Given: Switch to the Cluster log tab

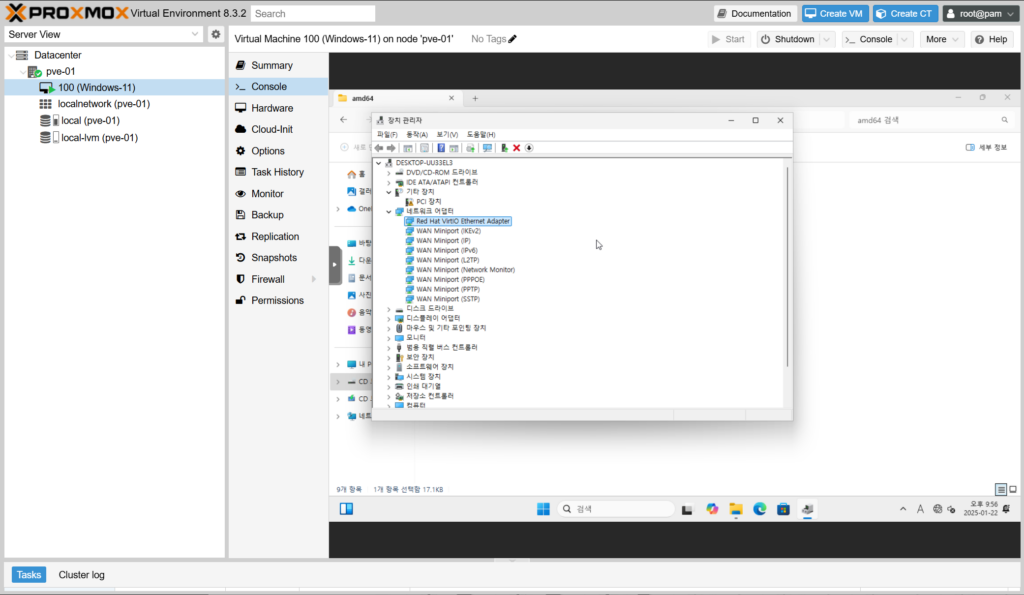Looking at the screenshot, I should (x=81, y=575).
